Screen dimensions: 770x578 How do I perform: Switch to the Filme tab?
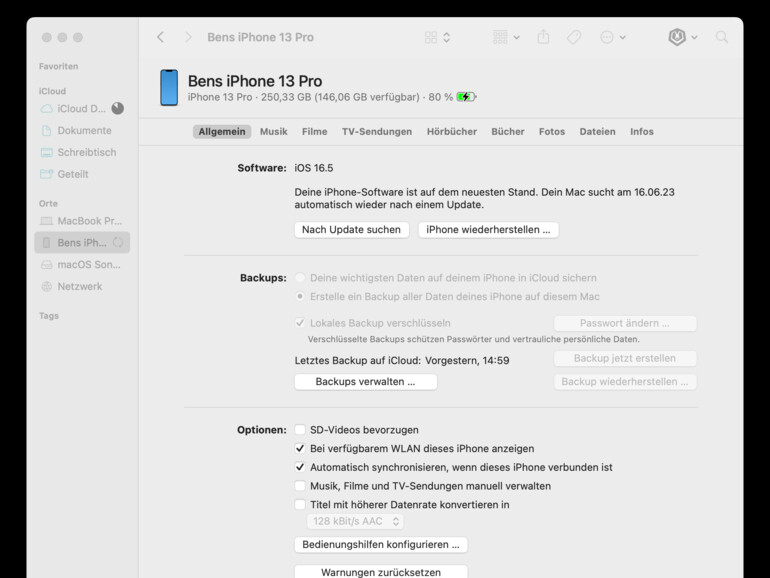[x=314, y=132]
